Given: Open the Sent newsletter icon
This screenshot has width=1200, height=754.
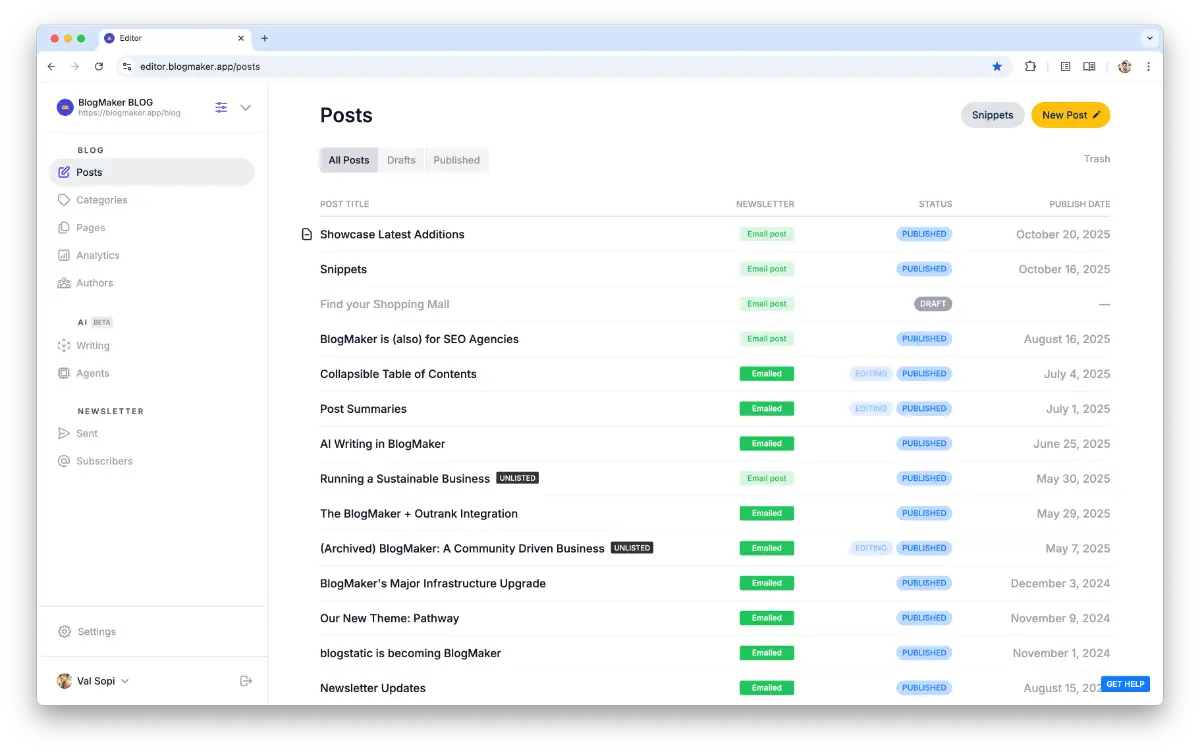Looking at the screenshot, I should (x=64, y=434).
